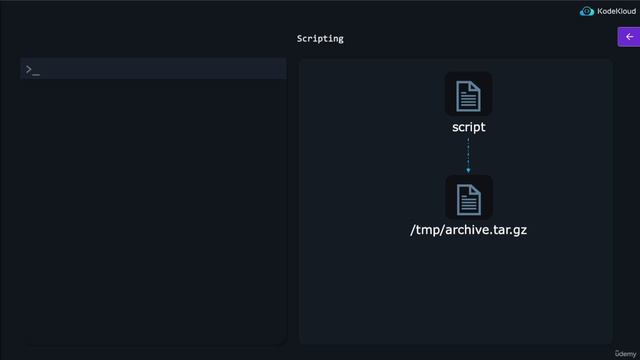The image size is (640, 360).
Task: Click the "Scripting" title text
Action: (x=320, y=39)
